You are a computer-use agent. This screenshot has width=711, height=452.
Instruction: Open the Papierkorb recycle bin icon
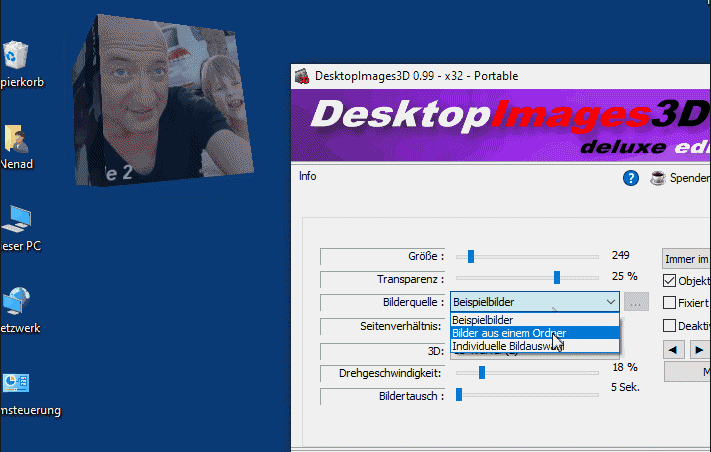tap(16, 55)
